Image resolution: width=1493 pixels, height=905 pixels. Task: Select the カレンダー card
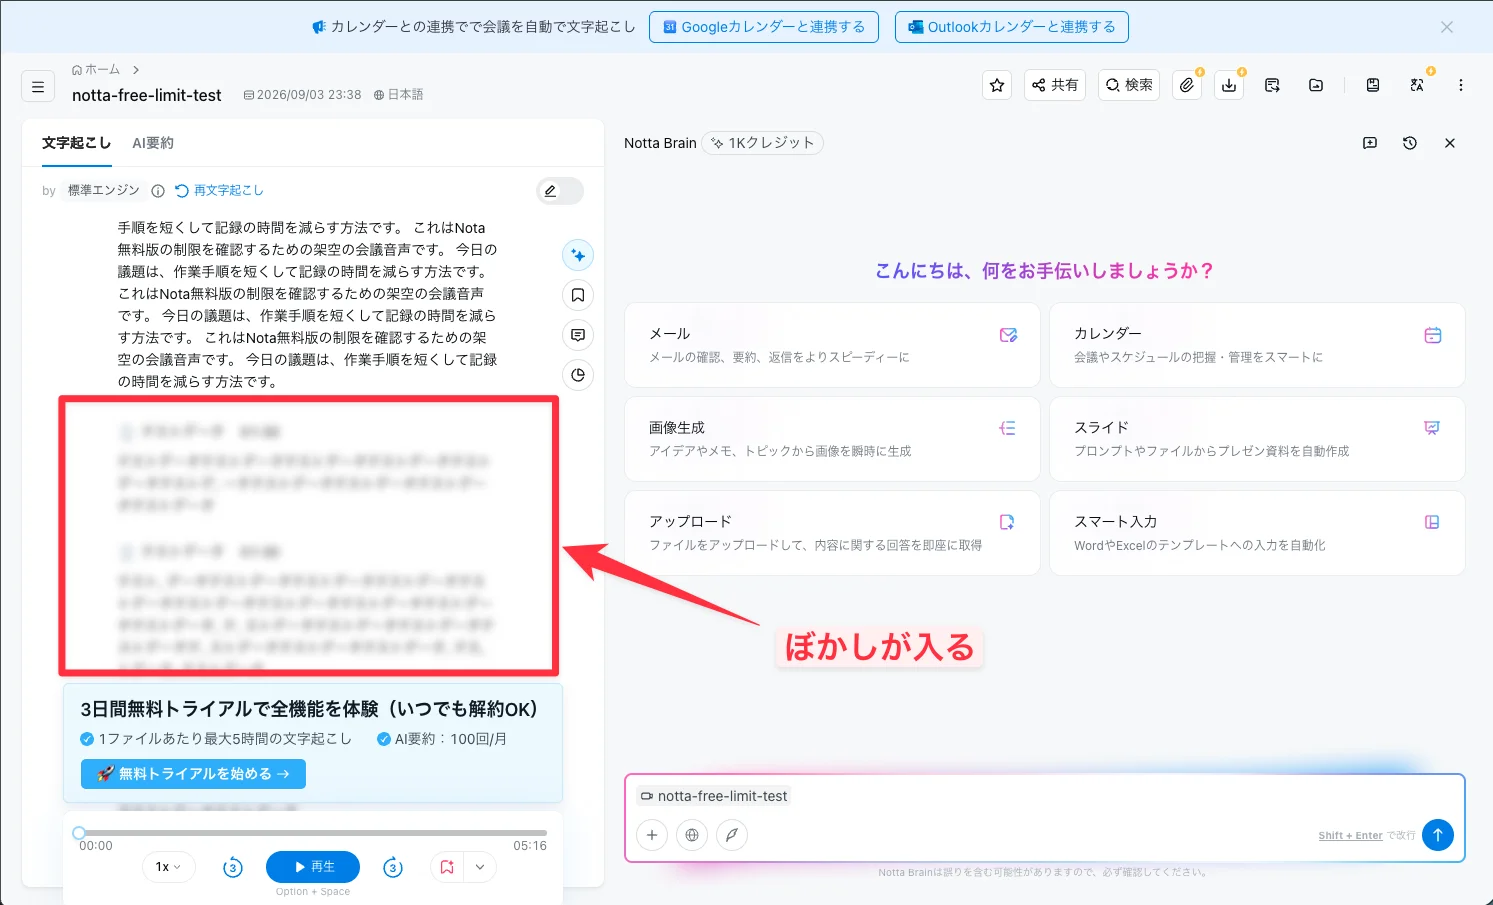pos(1257,345)
